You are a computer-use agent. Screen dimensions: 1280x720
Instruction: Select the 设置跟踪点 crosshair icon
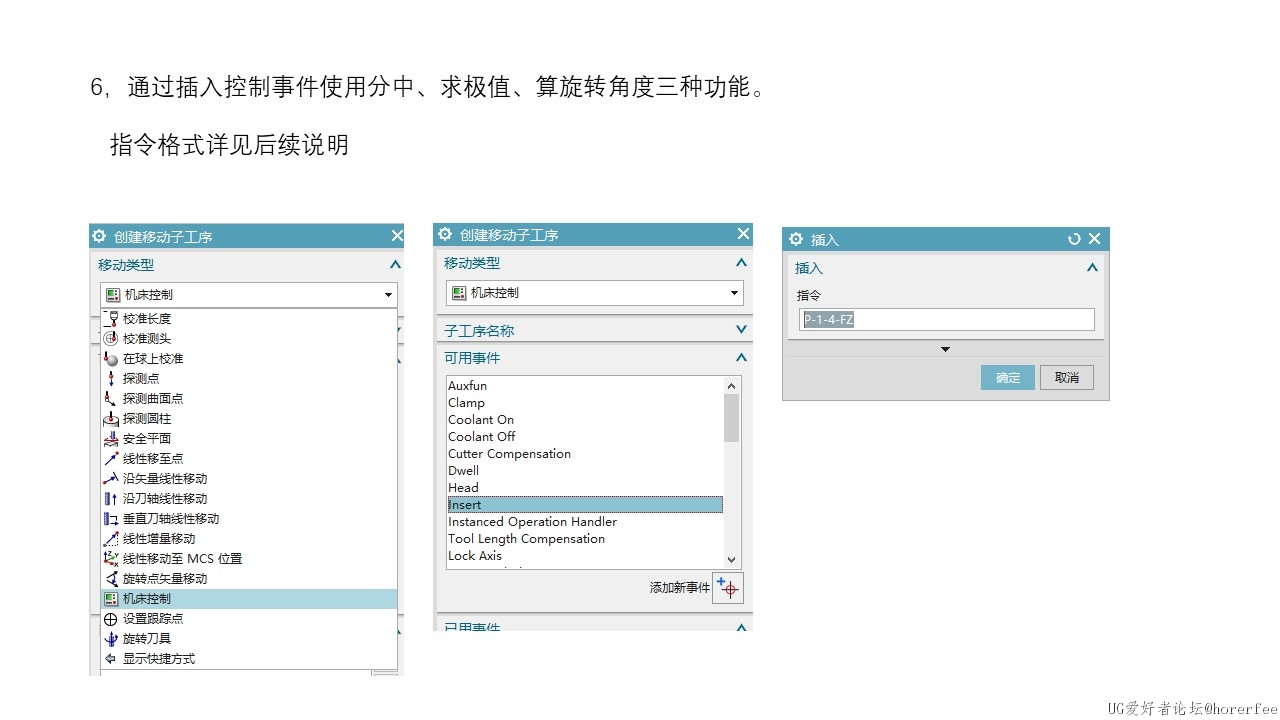point(111,618)
